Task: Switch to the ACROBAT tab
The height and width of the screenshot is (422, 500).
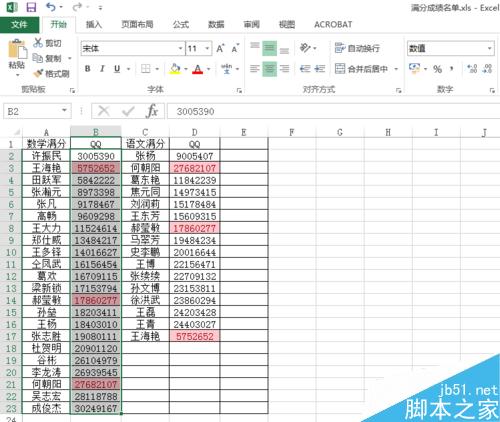Action: [x=333, y=24]
